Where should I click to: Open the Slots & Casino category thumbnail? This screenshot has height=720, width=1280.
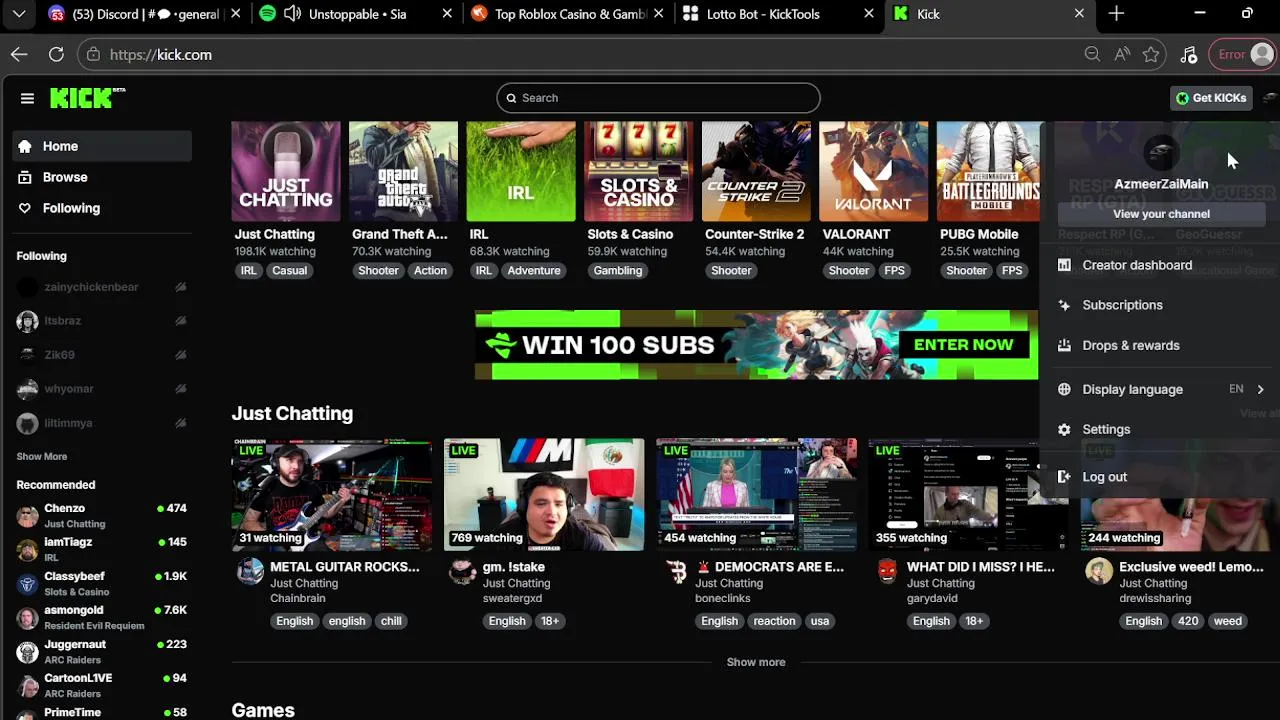pos(638,171)
